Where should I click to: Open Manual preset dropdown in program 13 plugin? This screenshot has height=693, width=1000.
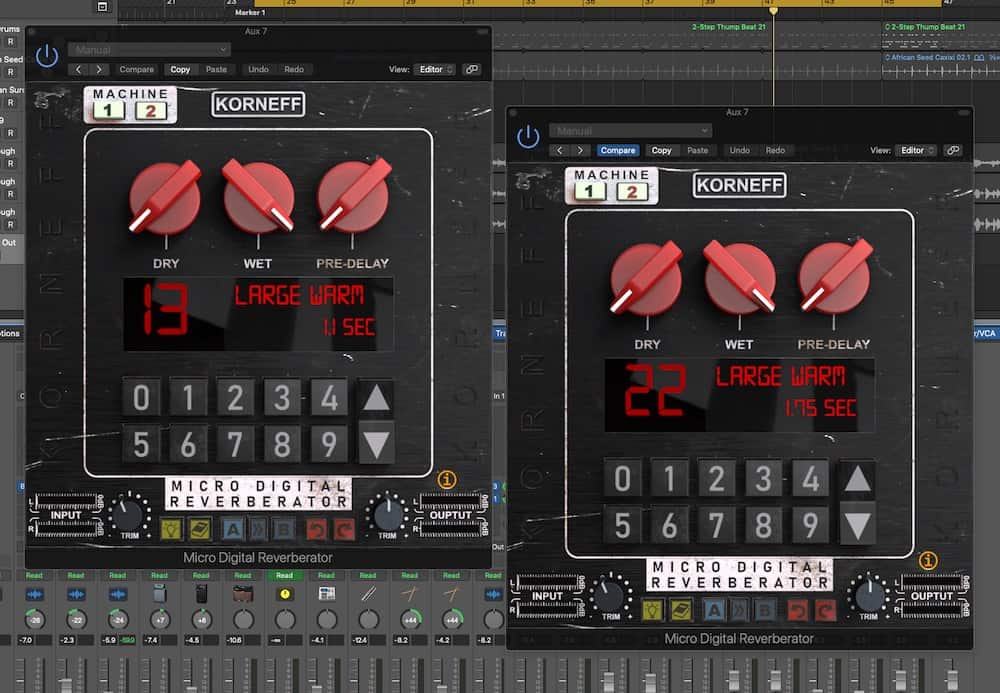coord(150,50)
